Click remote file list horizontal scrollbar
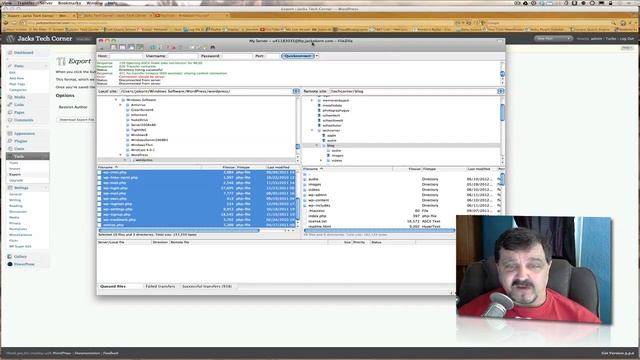Screen dimensions: 640x360 [x=380, y=231]
